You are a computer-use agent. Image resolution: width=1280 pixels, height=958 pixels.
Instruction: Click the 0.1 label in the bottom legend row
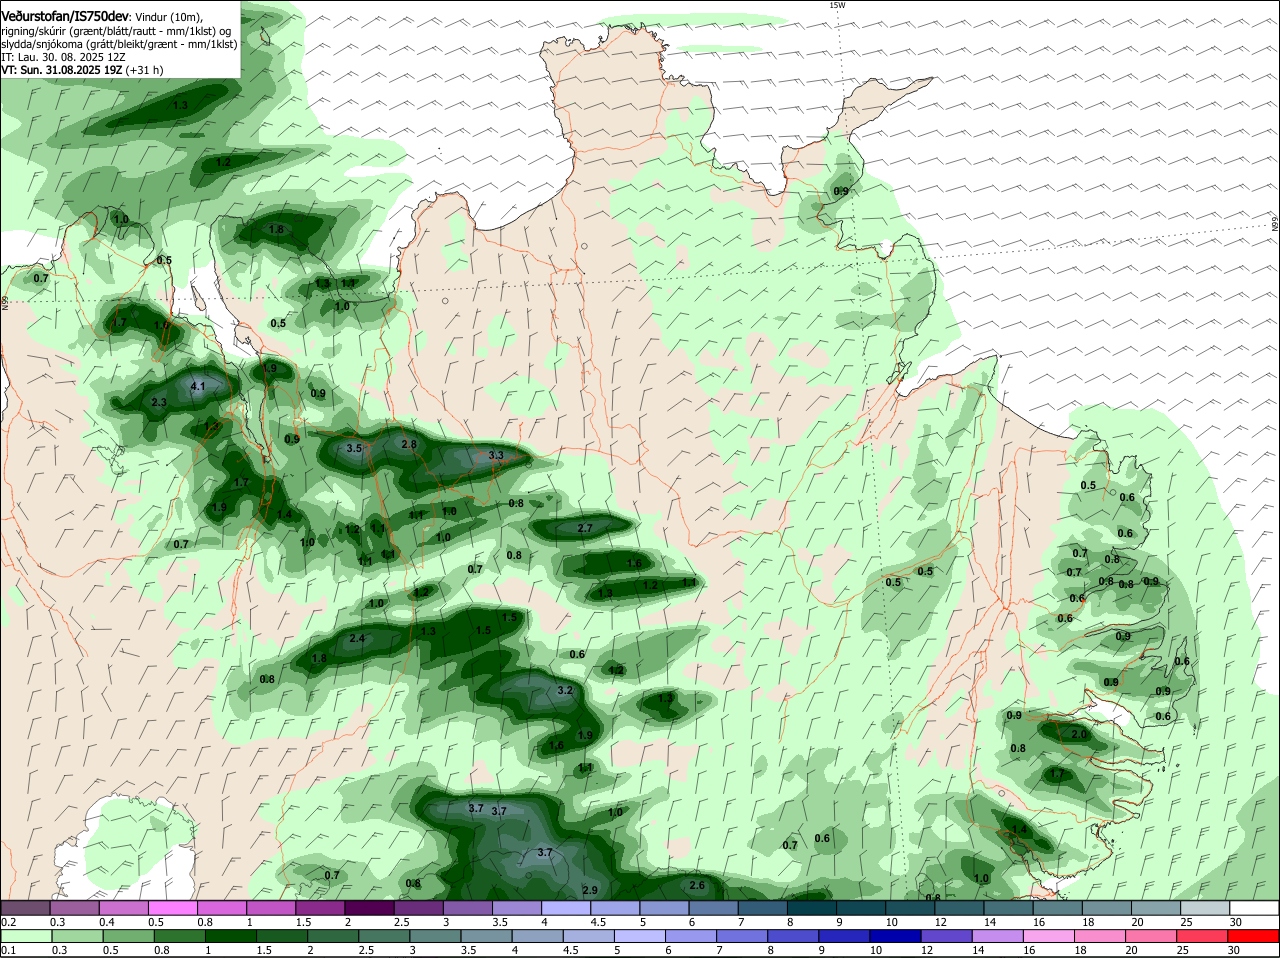(x=8, y=951)
